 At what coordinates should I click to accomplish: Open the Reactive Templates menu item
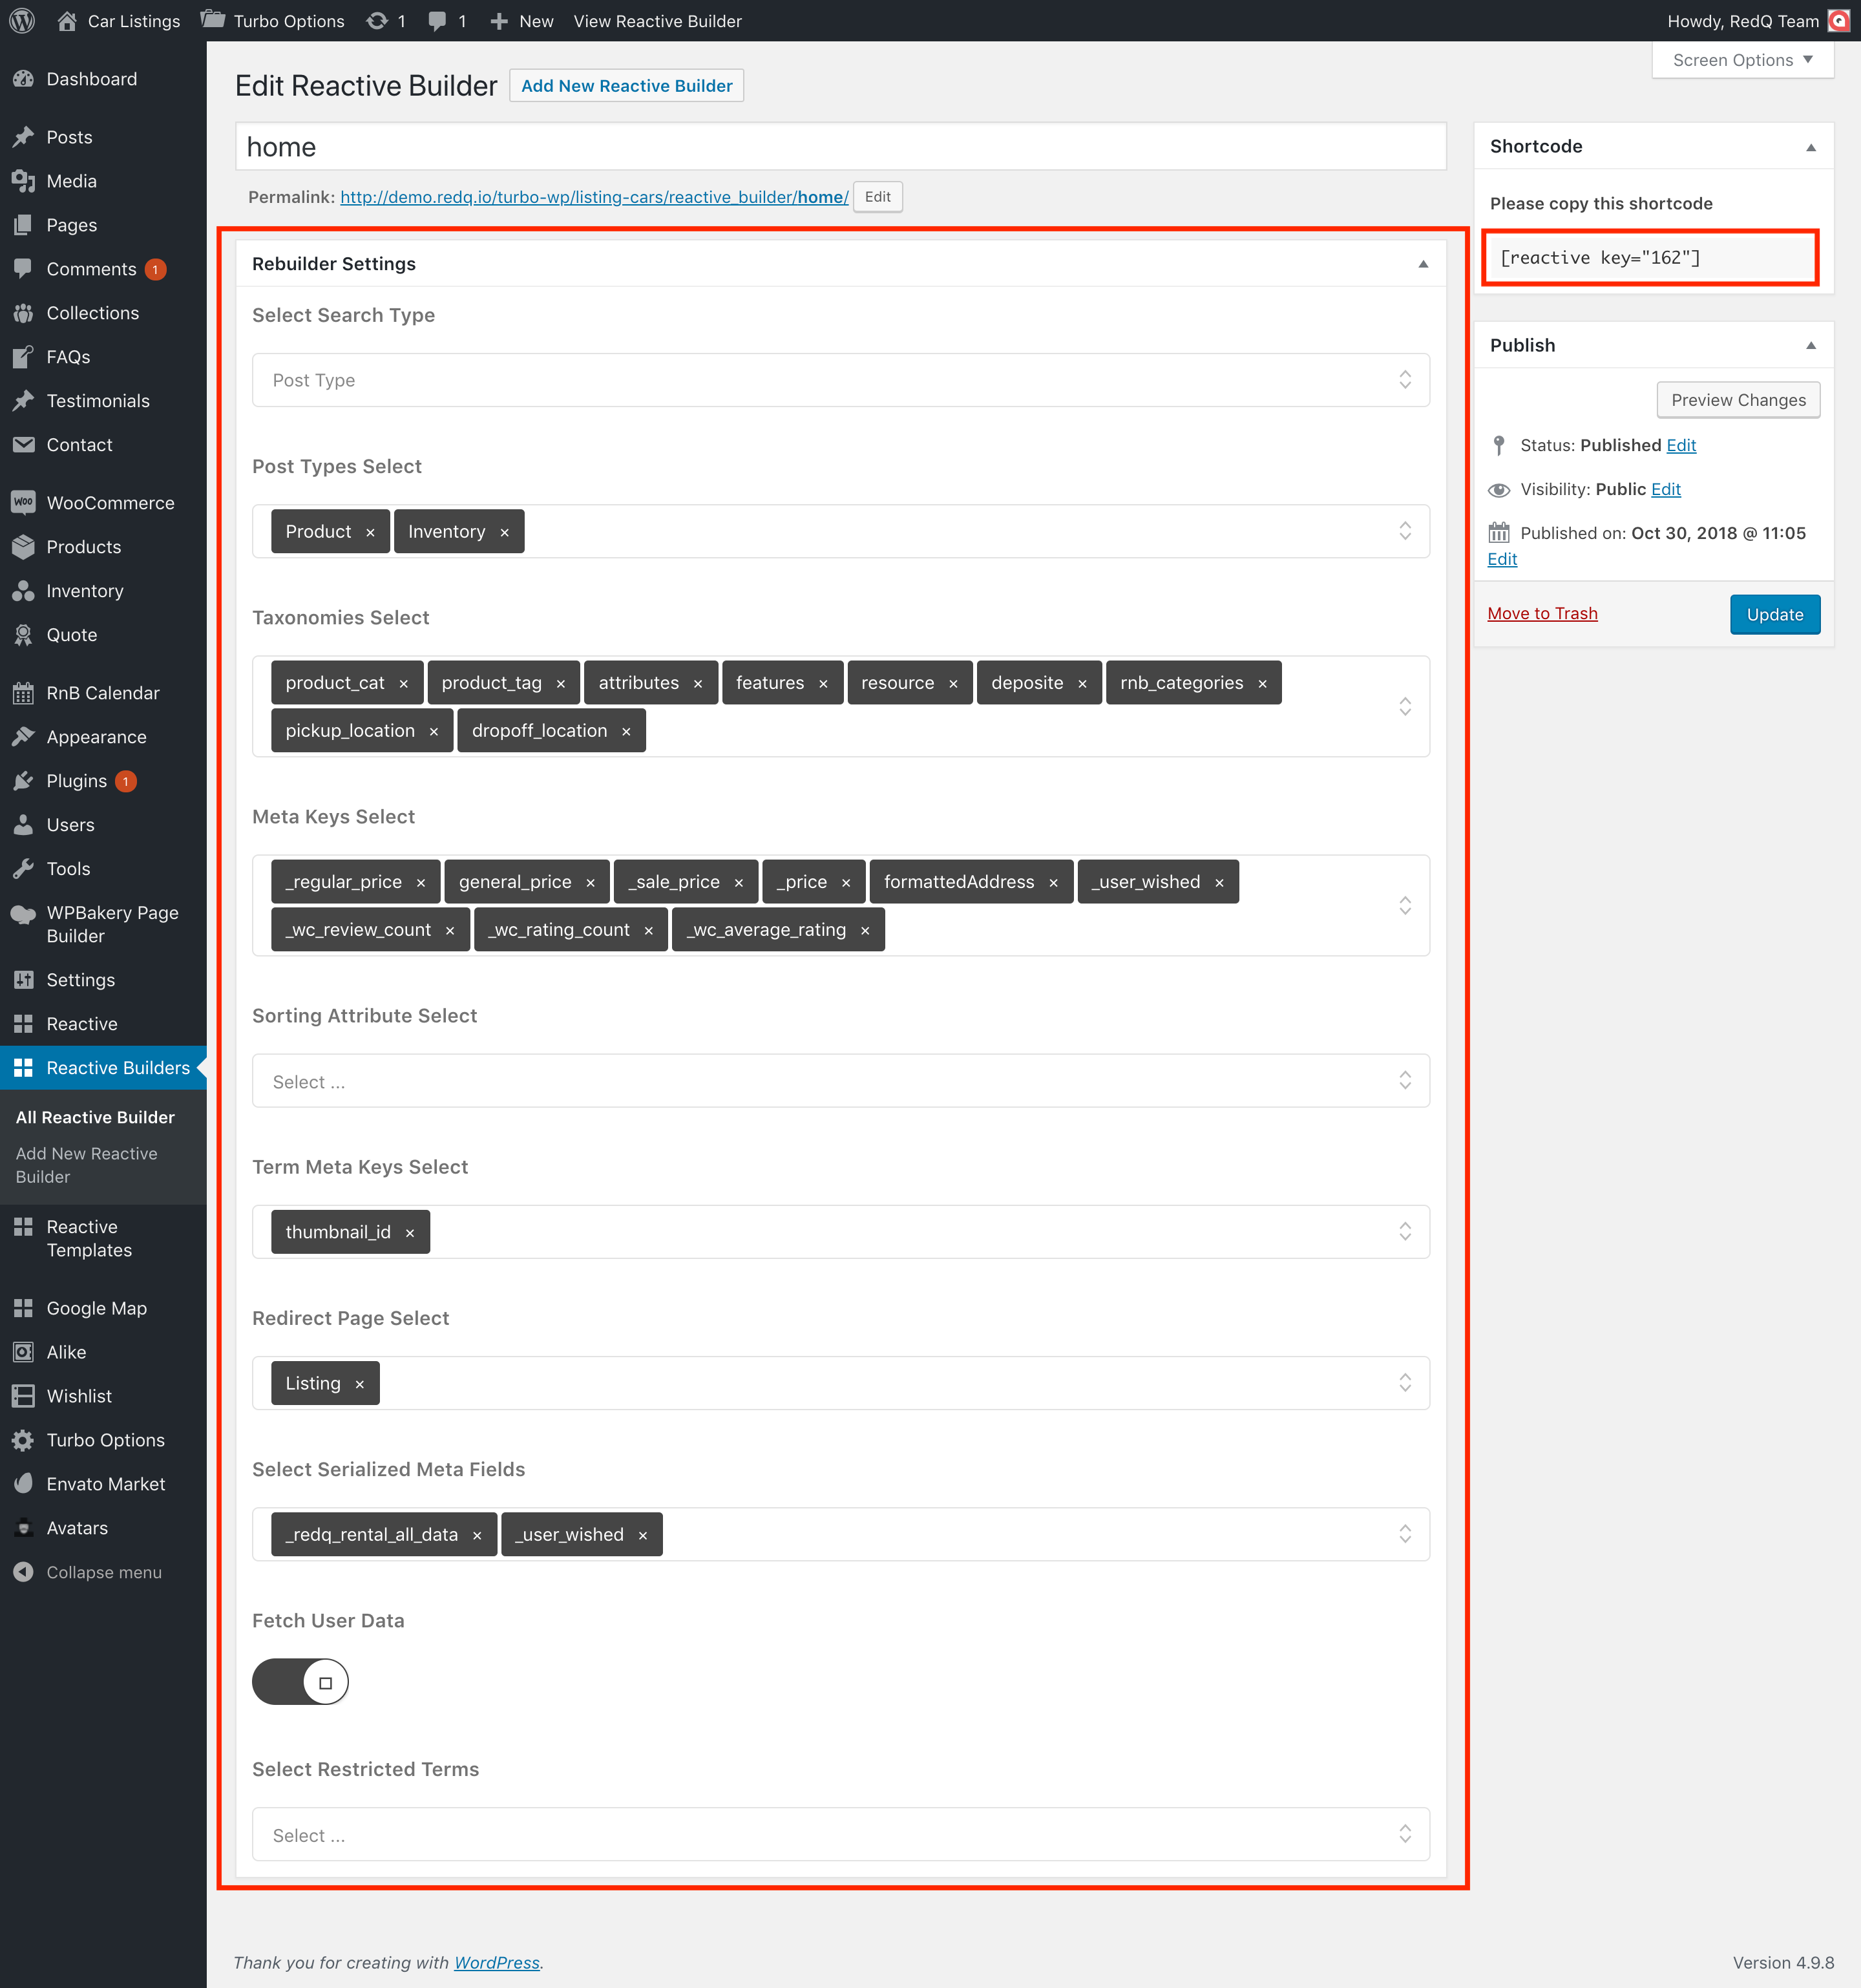click(x=88, y=1238)
